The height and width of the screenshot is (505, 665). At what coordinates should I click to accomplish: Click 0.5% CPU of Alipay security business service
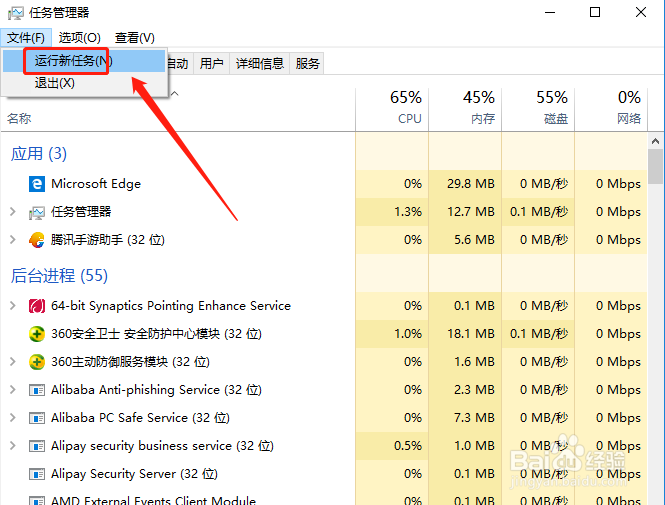pyautogui.click(x=408, y=446)
